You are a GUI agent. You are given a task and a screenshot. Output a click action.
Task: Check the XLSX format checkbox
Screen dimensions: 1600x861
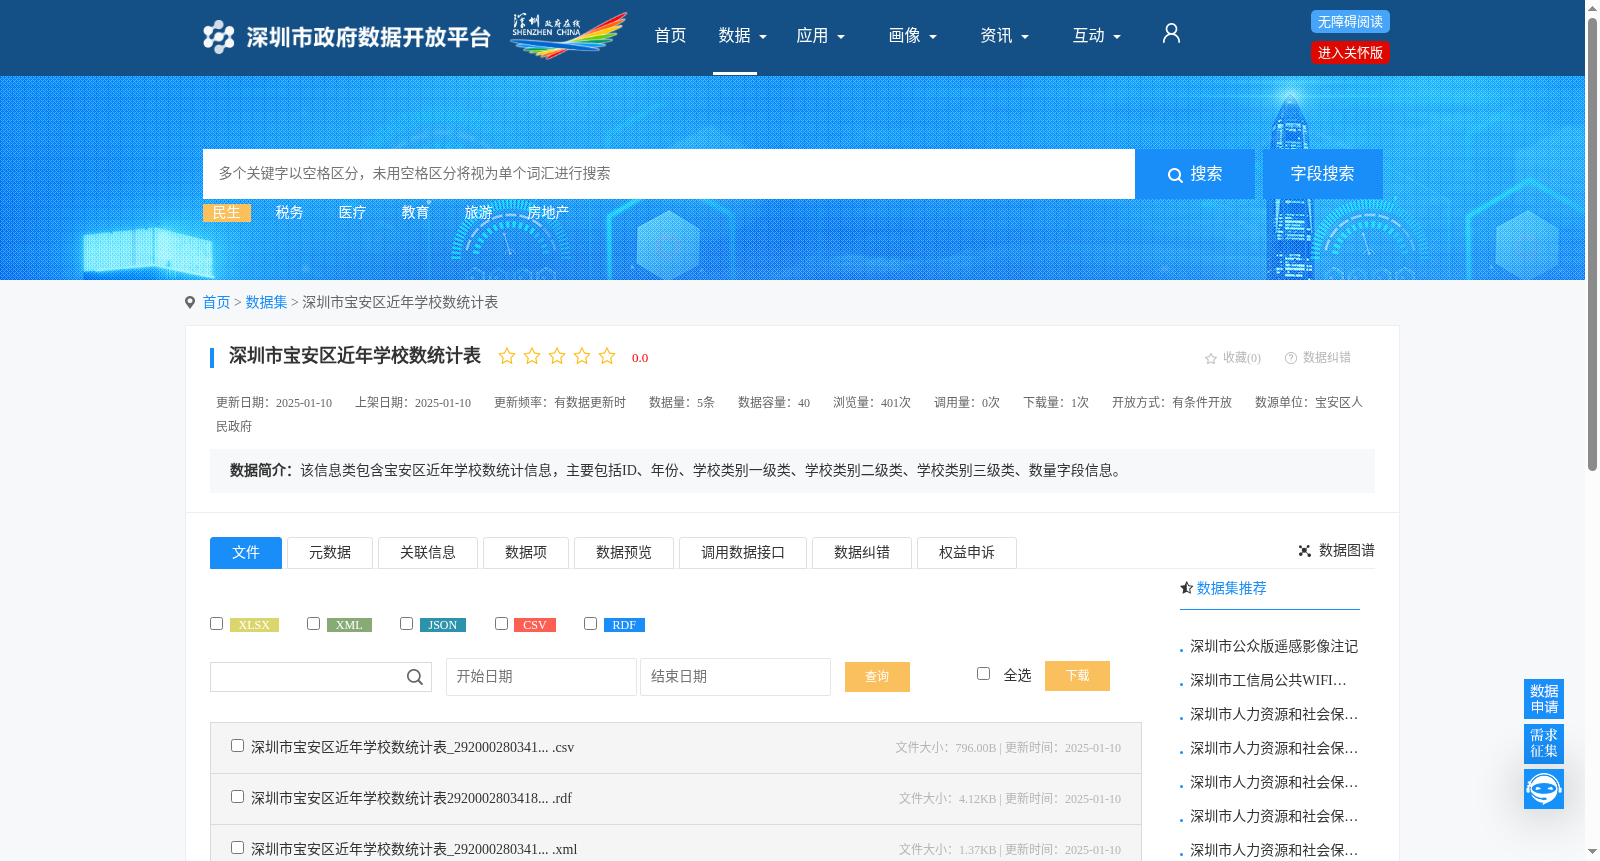(x=216, y=624)
